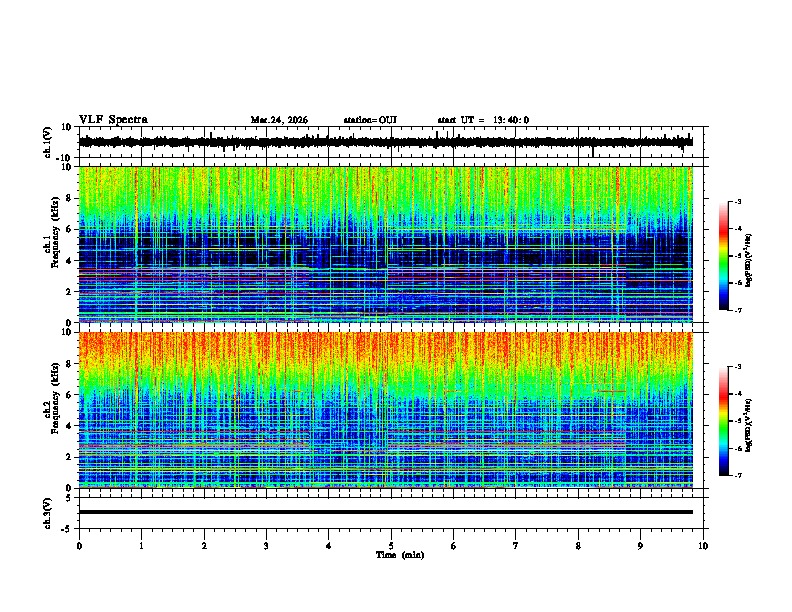
Task: Click the "Time (min)" x-axis label
Action: pyautogui.click(x=400, y=555)
